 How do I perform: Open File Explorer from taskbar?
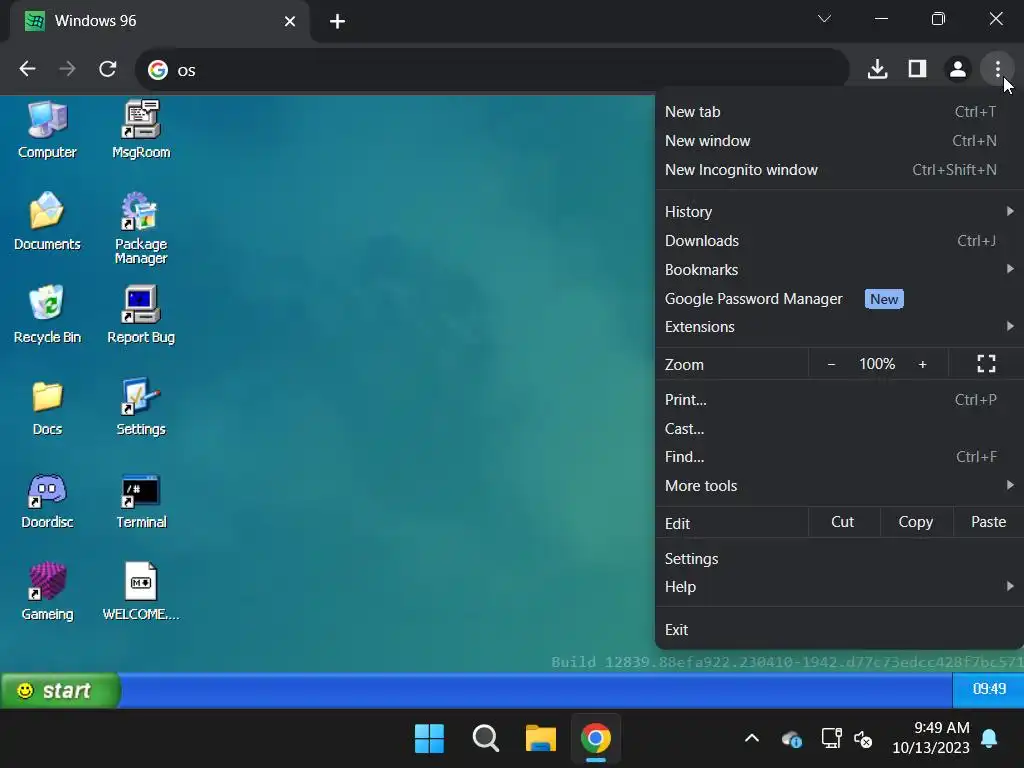[541, 739]
